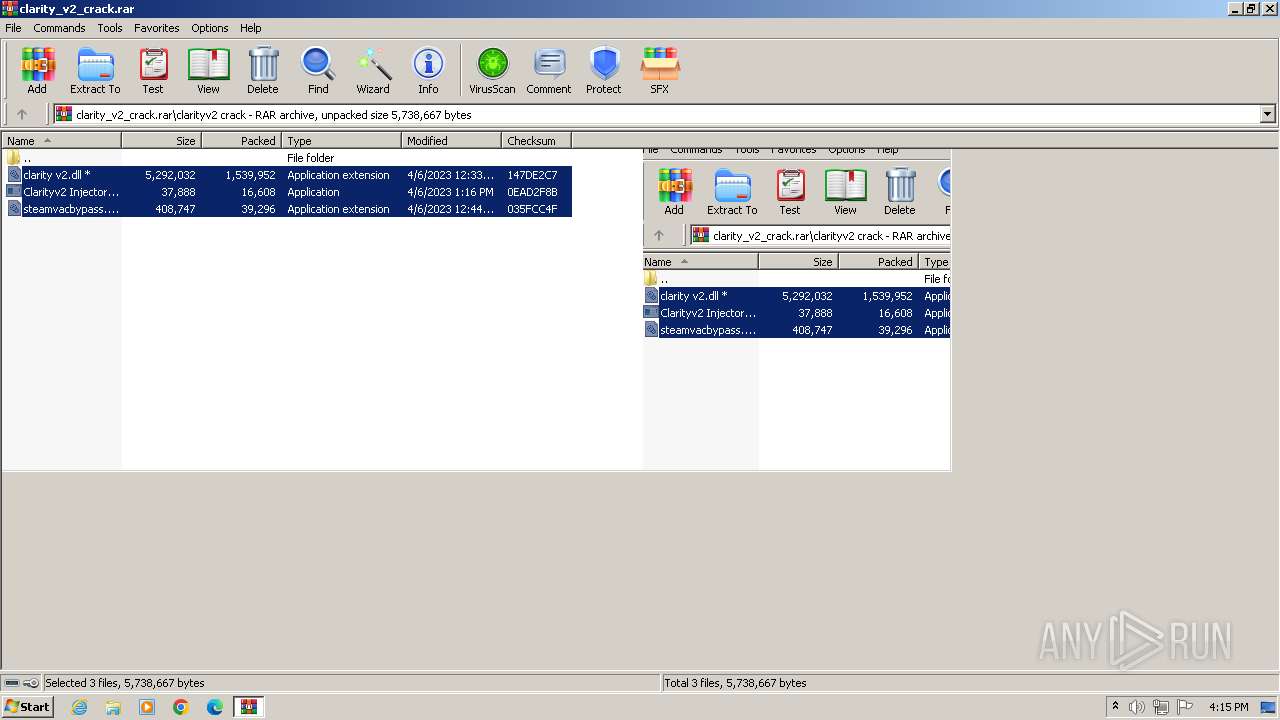Open Microsoft Edge from taskbar
Image resolution: width=1280 pixels, height=720 pixels.
click(215, 707)
